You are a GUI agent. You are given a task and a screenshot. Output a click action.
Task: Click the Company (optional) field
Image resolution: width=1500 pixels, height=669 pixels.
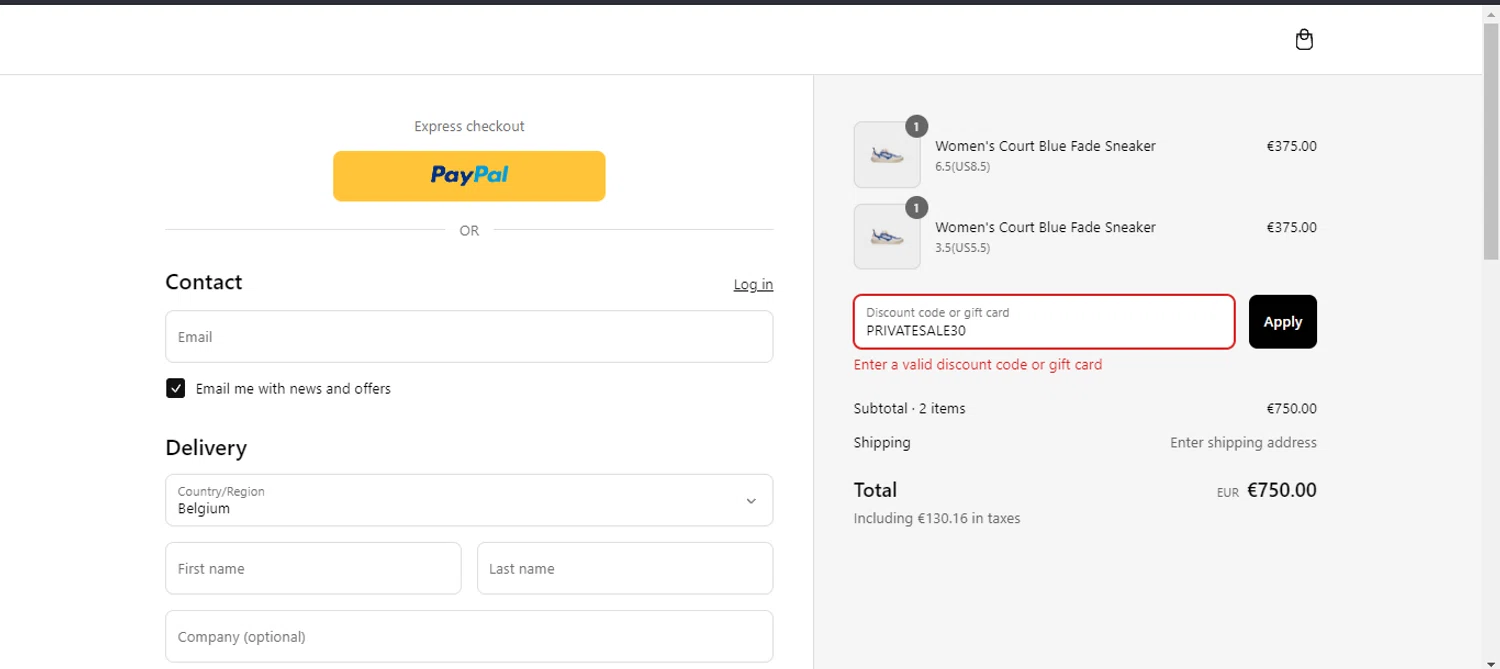469,636
